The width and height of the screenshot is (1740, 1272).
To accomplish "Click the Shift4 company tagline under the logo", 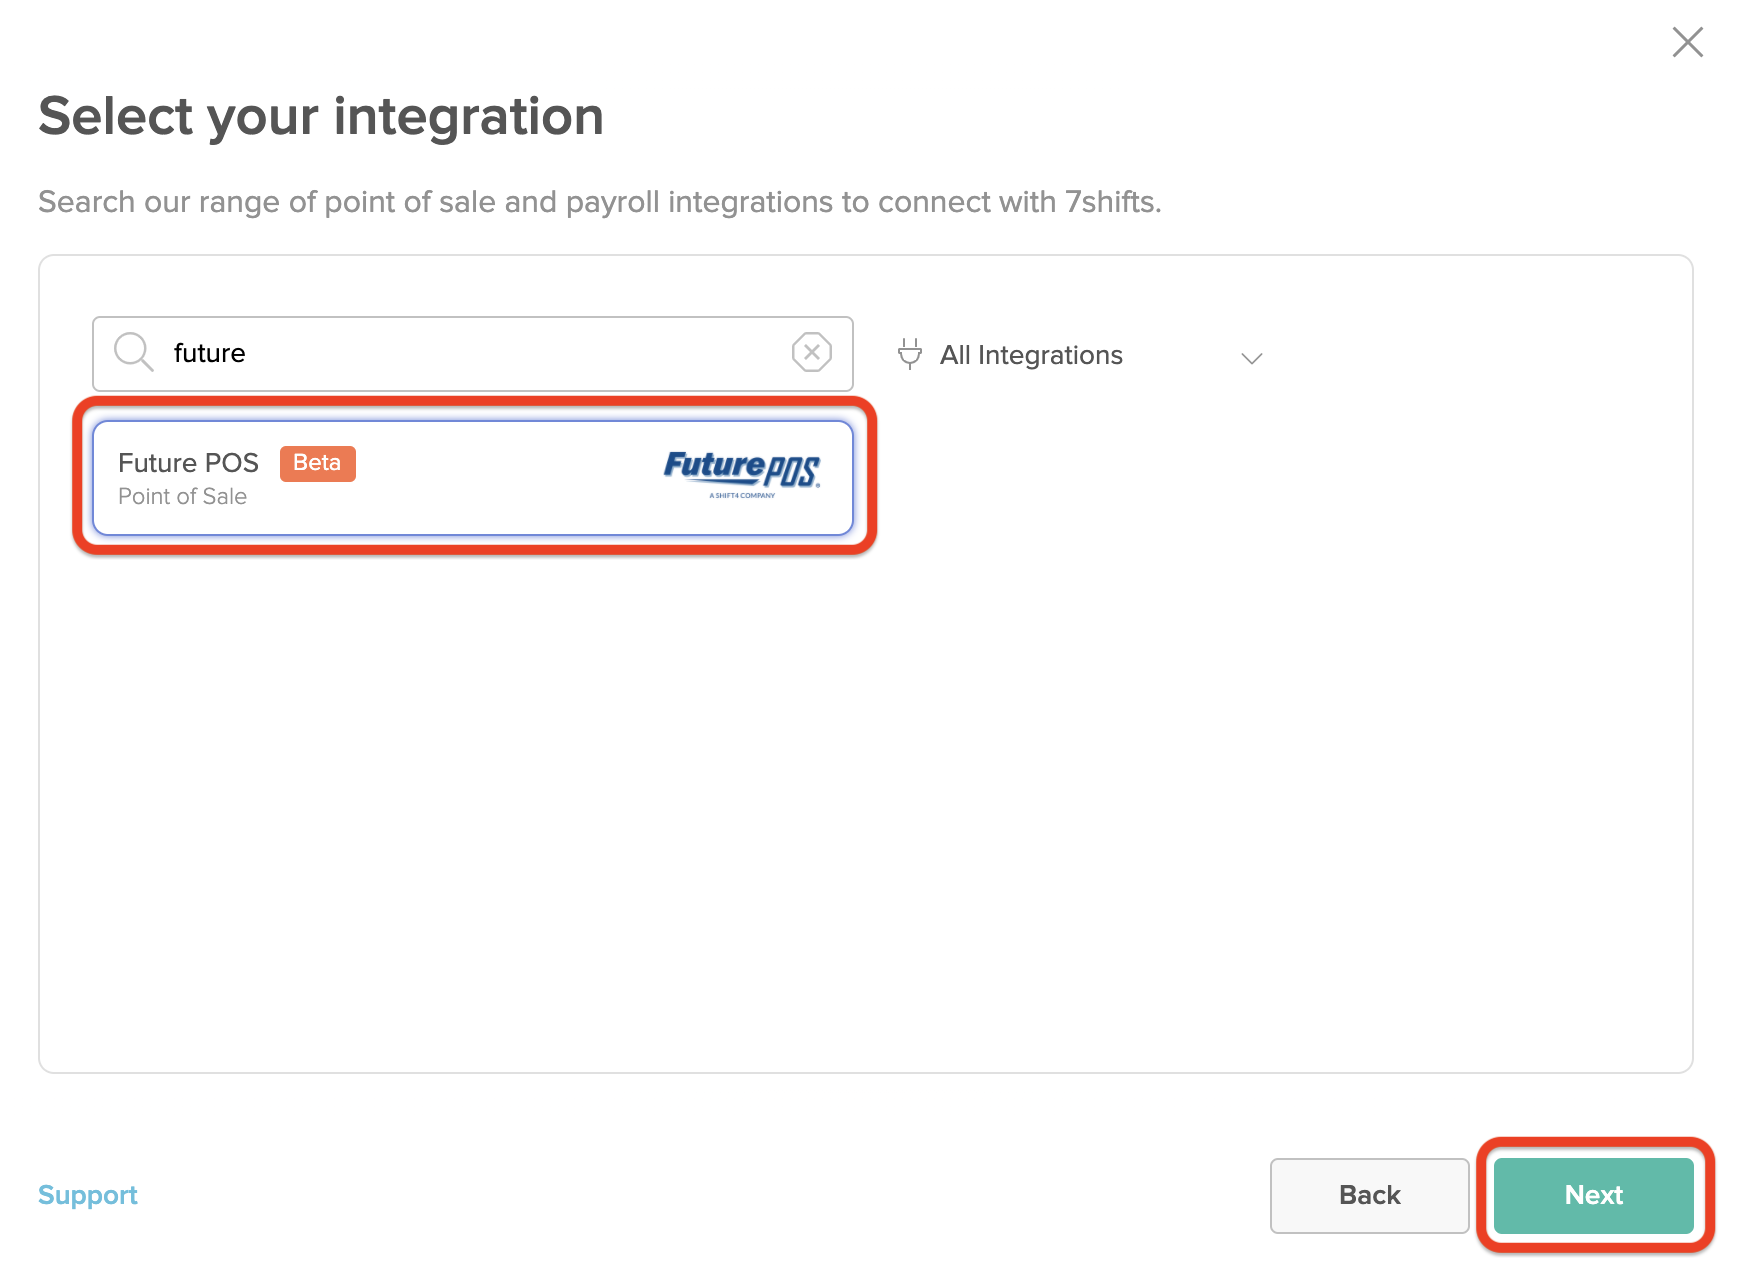I will coord(742,495).
